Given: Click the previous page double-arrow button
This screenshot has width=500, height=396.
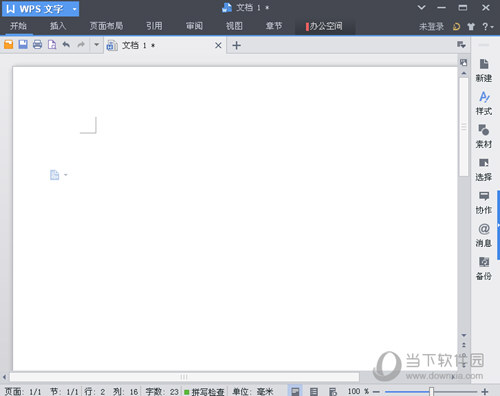Looking at the screenshot, I should tap(464, 345).
